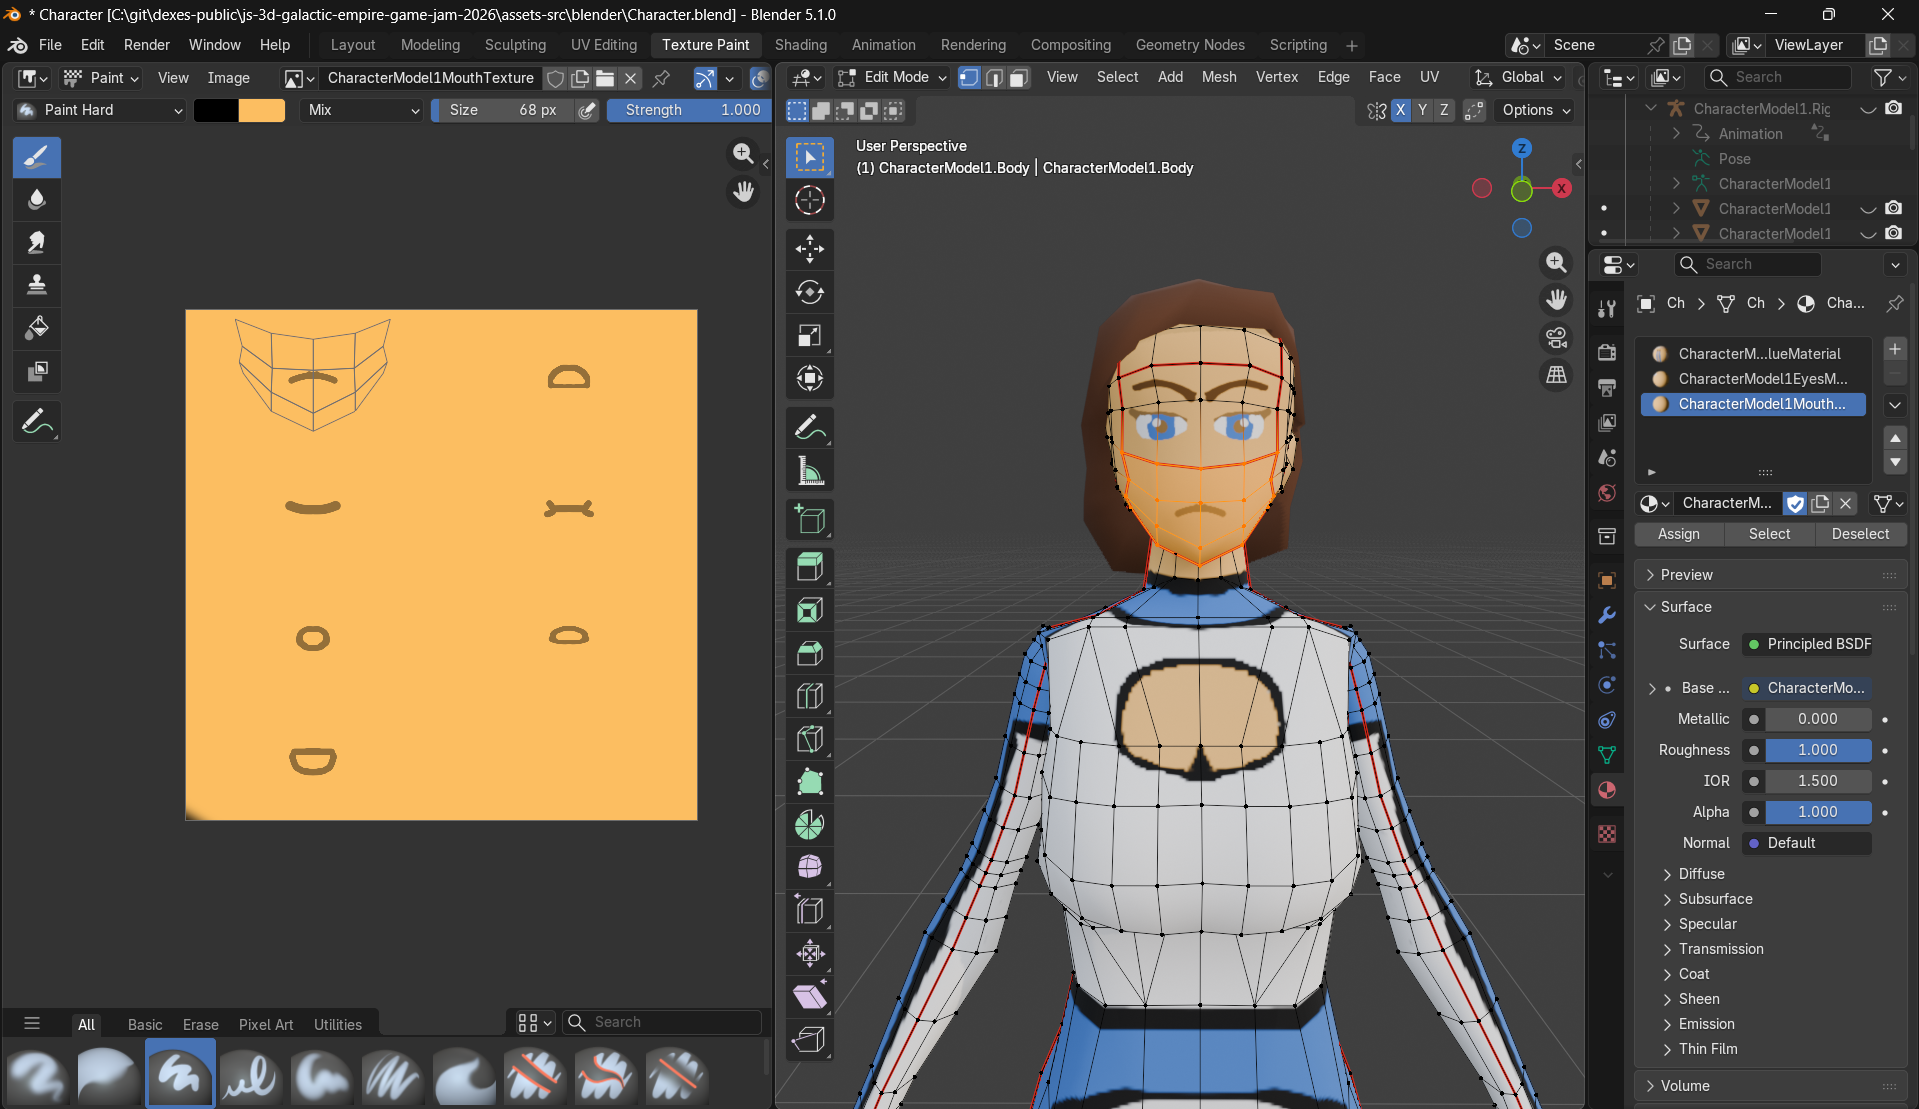Image resolution: width=1919 pixels, height=1109 pixels.
Task: Toggle X axis mirror symmetry
Action: tap(1400, 110)
